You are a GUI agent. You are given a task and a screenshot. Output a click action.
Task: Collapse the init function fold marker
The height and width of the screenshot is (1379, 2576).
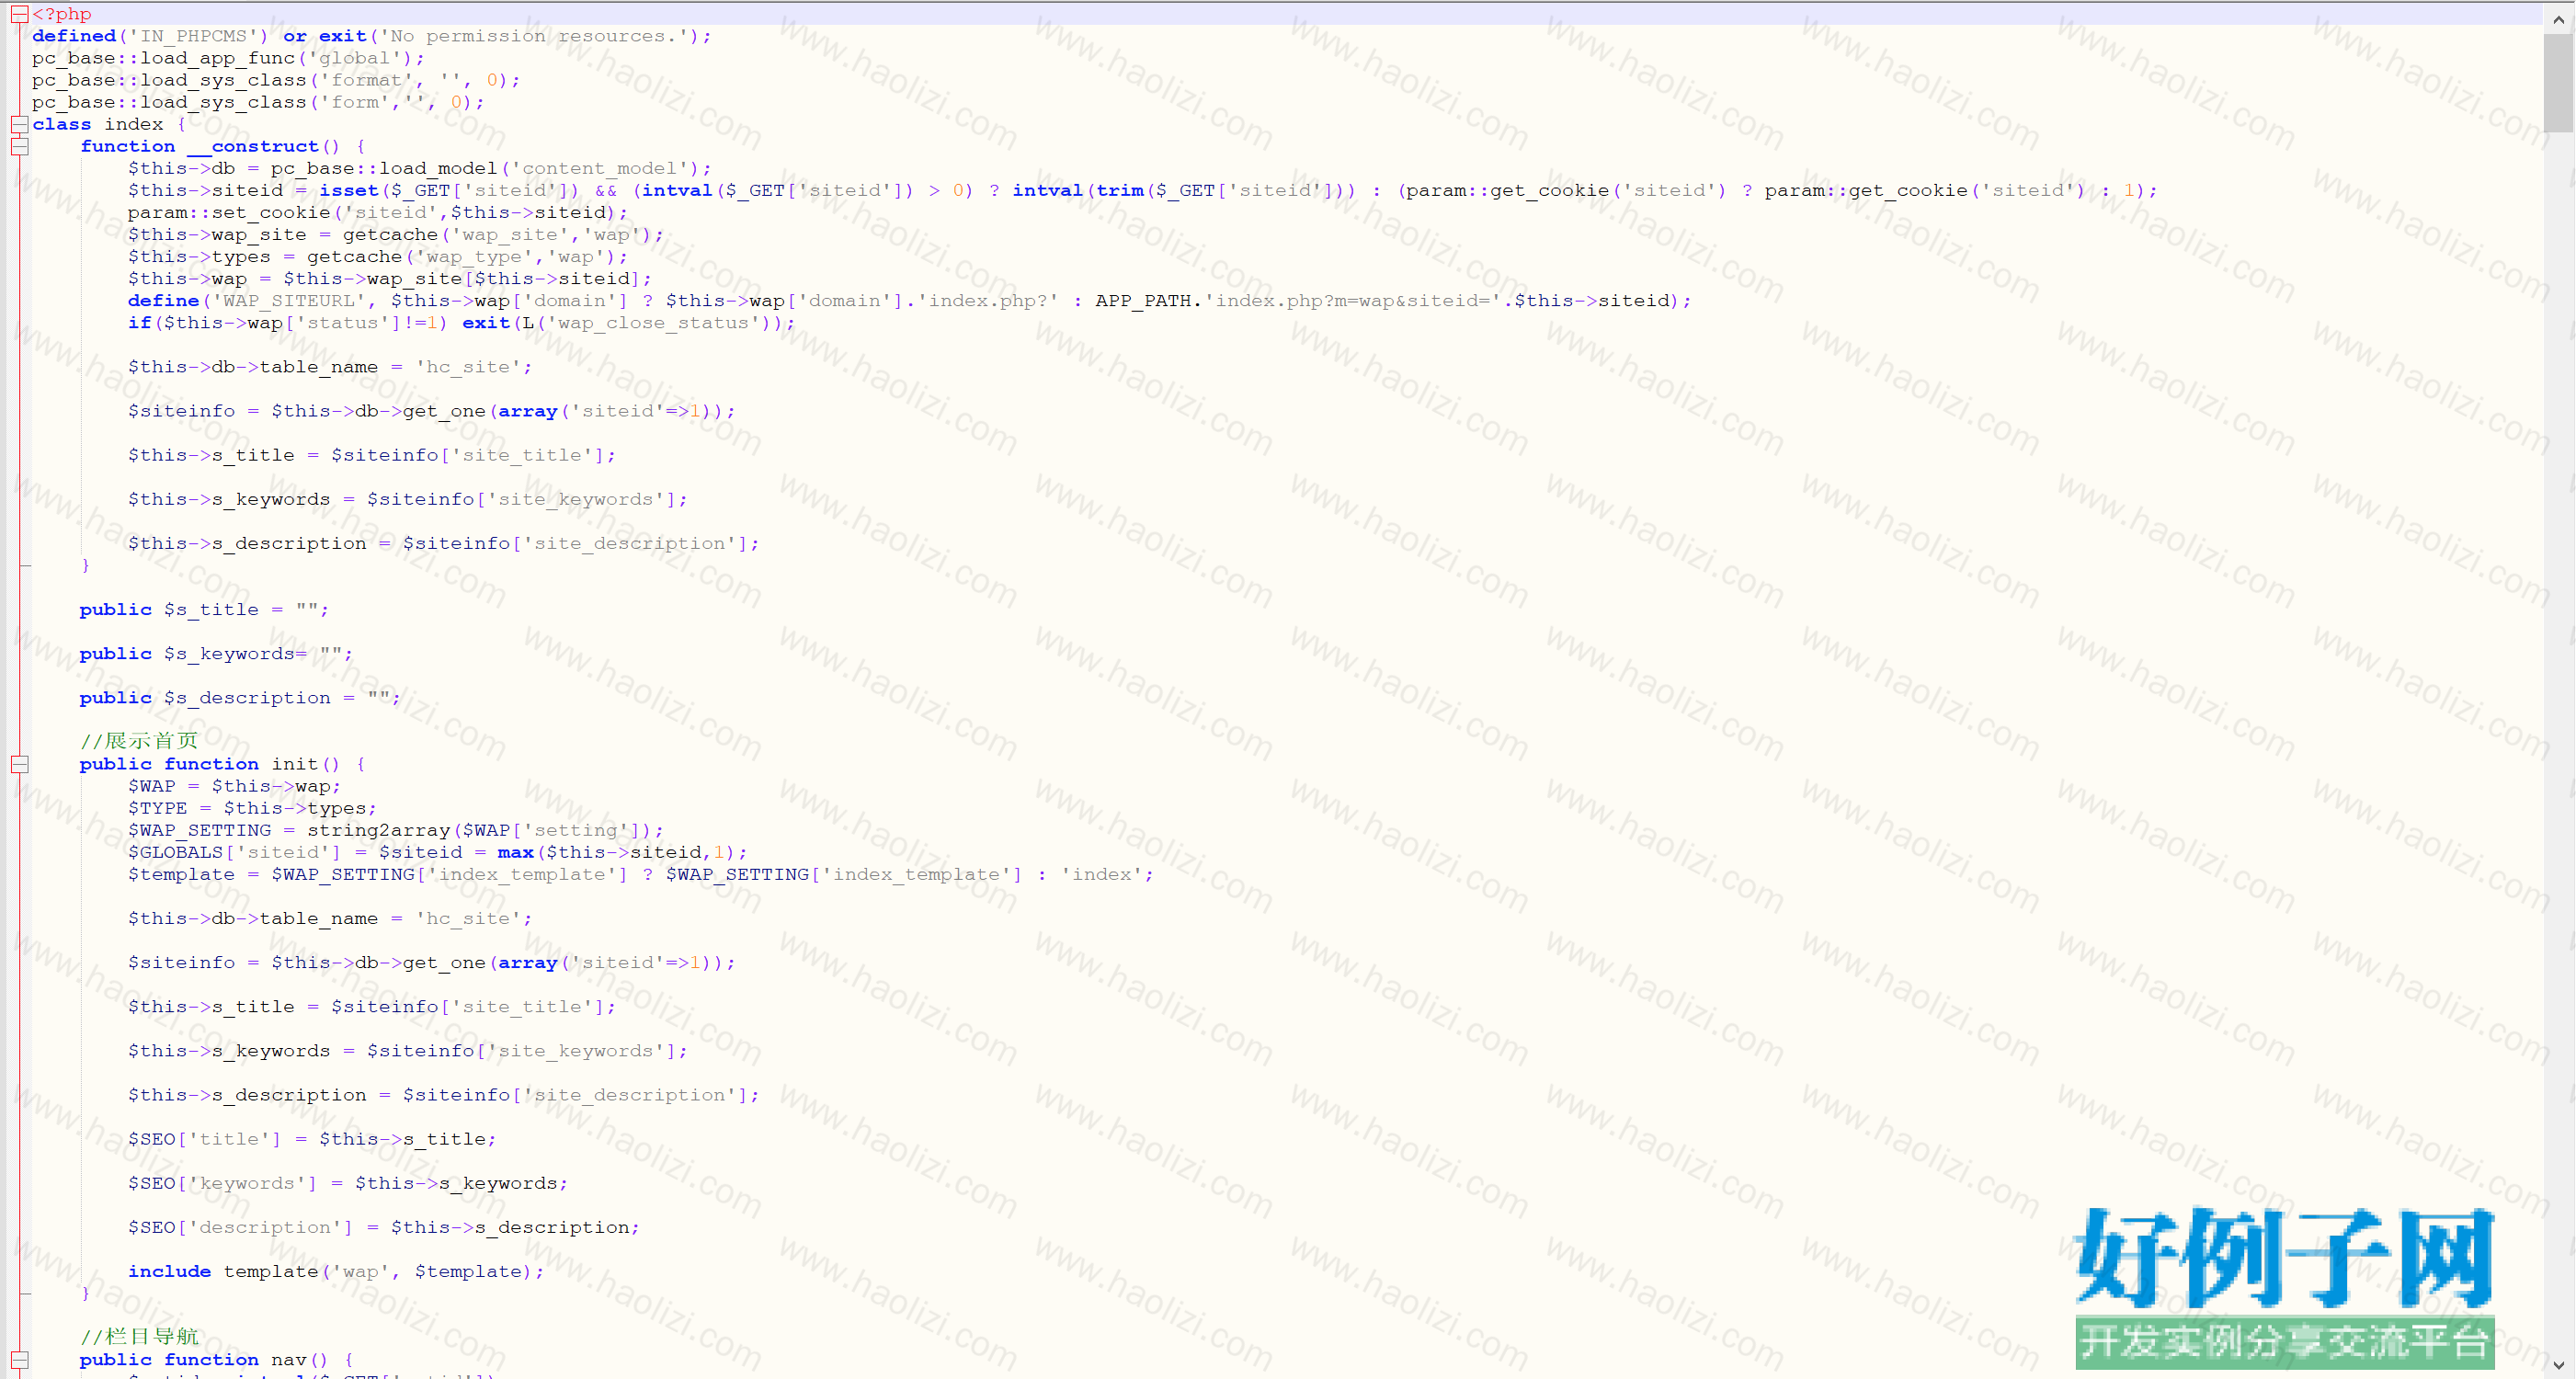pyautogui.click(x=19, y=764)
